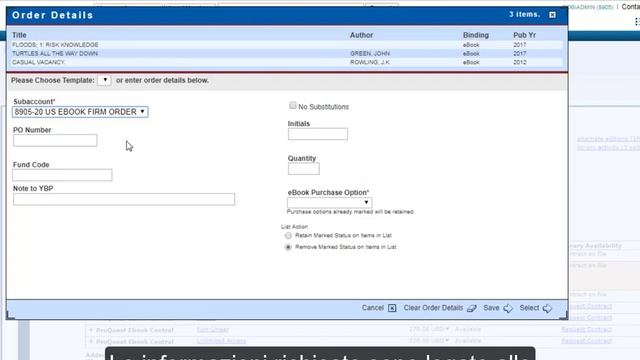
Task: Open the Subaccount dropdown
Action: 80,112
